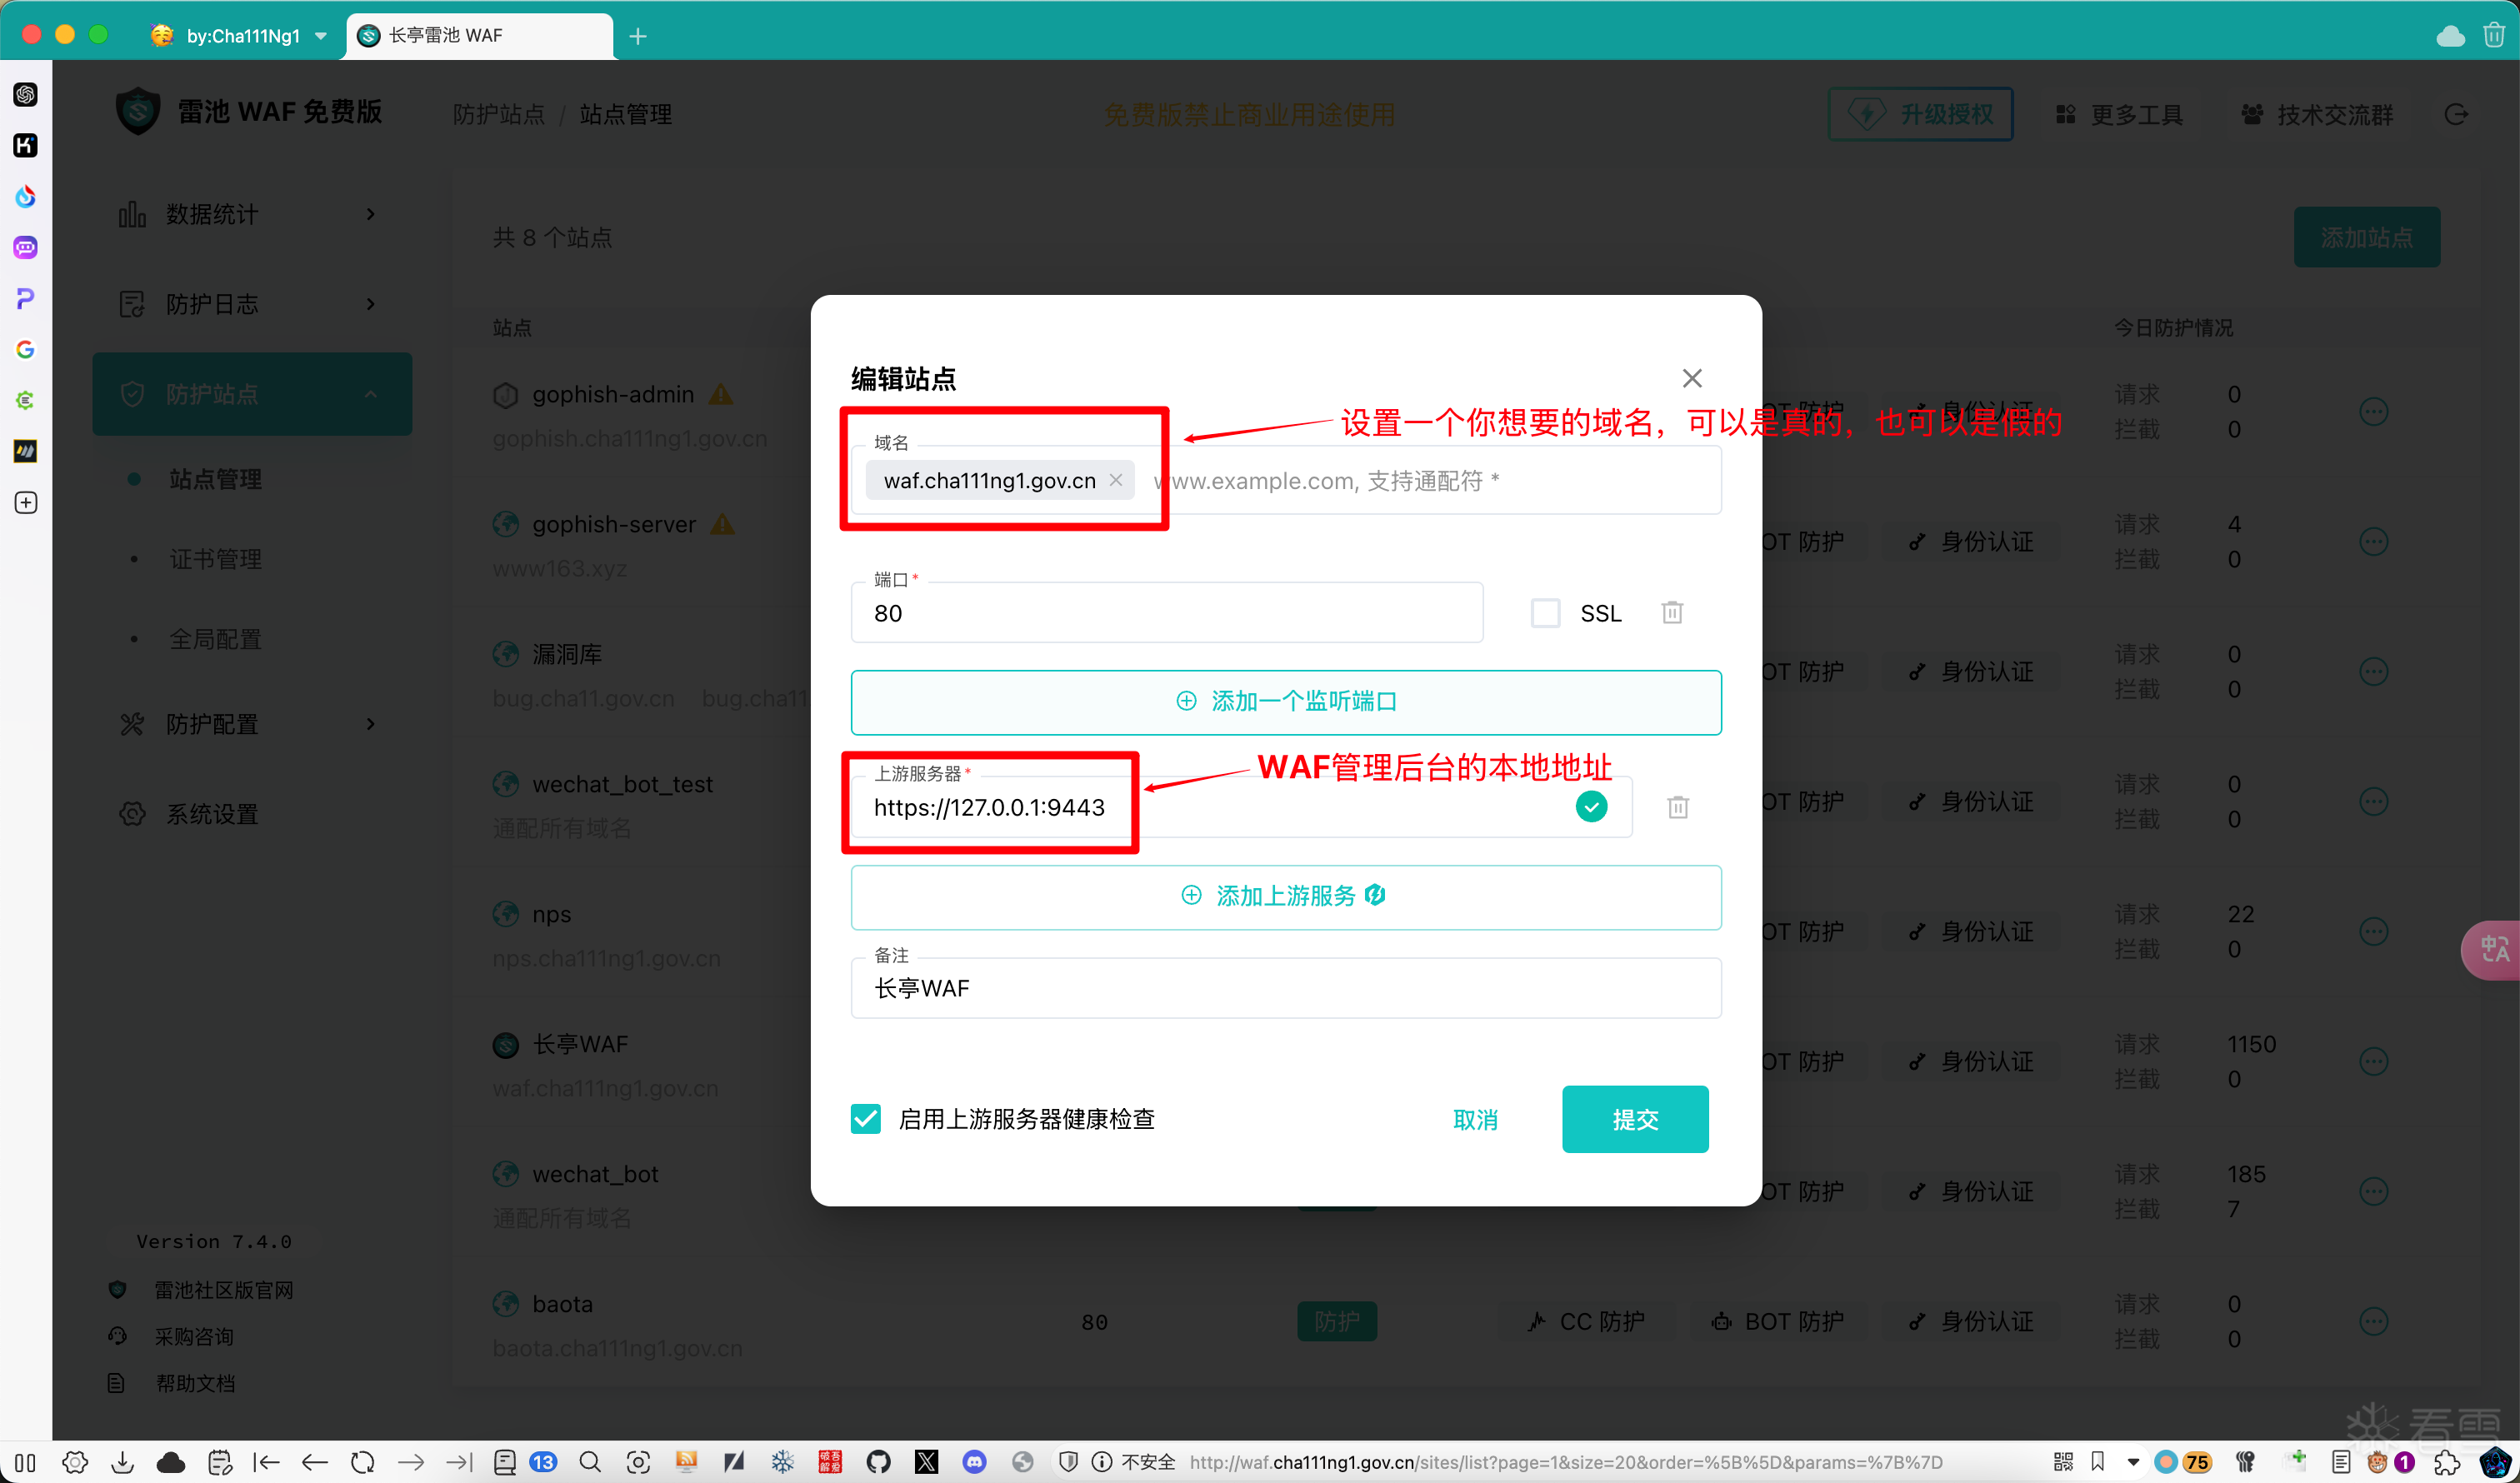Open 更多工具 in the header

pyautogui.click(x=2120, y=114)
